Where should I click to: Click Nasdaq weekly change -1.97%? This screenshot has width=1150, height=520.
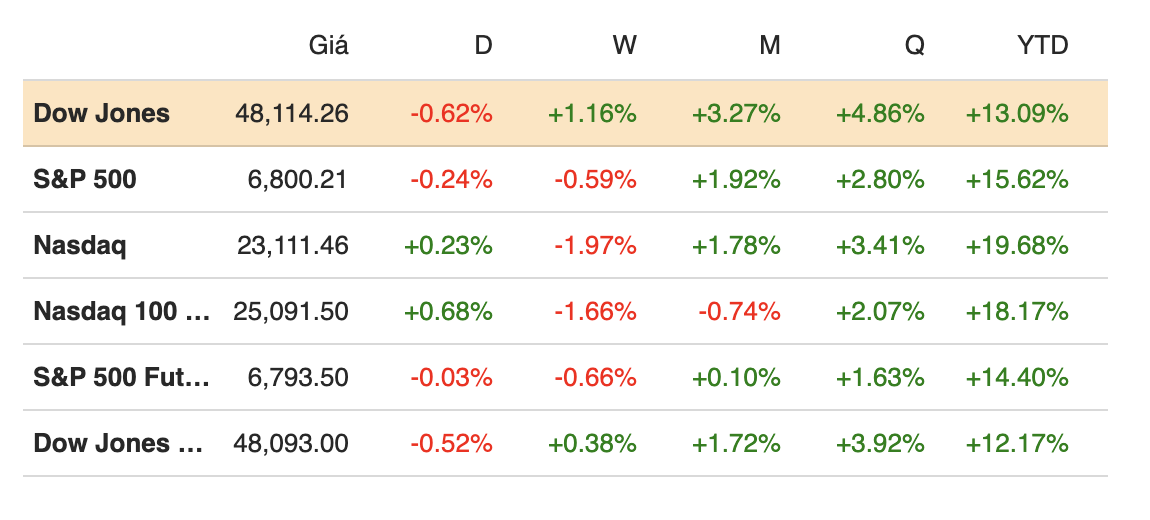tap(596, 245)
